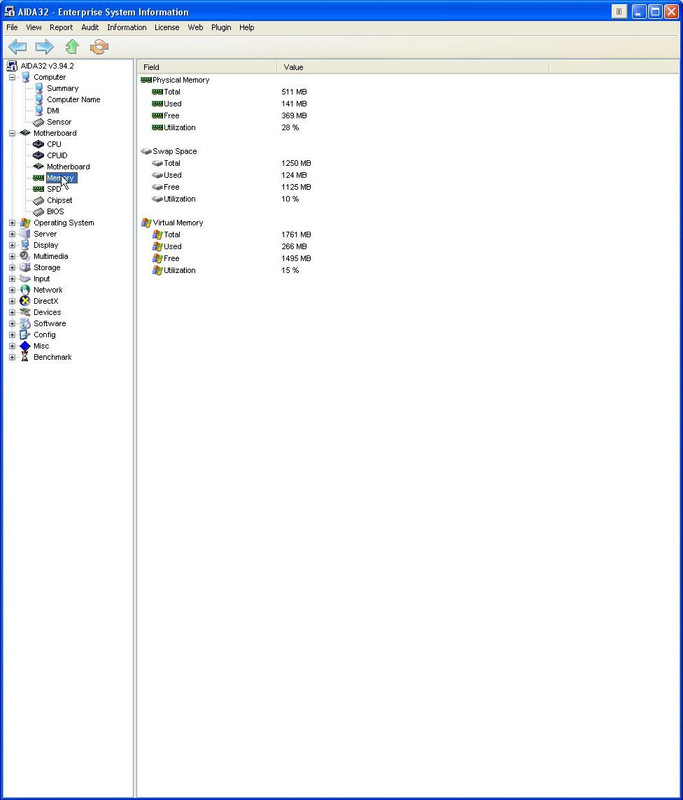The image size is (683, 800).
Task: Open the Help menu
Action: (x=247, y=28)
